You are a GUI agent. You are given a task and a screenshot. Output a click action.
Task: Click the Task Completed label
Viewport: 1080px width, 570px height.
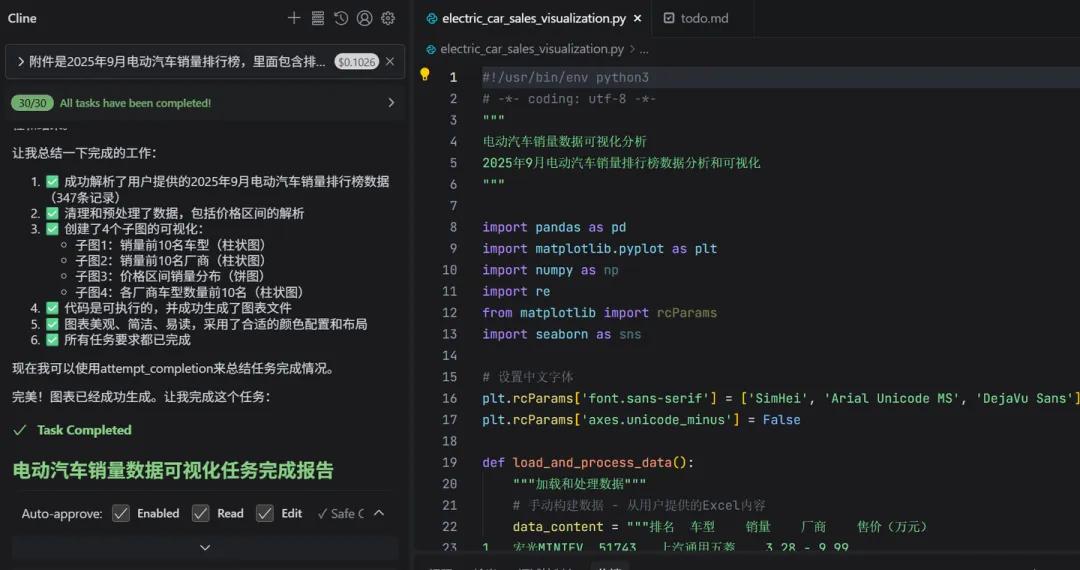tap(84, 430)
